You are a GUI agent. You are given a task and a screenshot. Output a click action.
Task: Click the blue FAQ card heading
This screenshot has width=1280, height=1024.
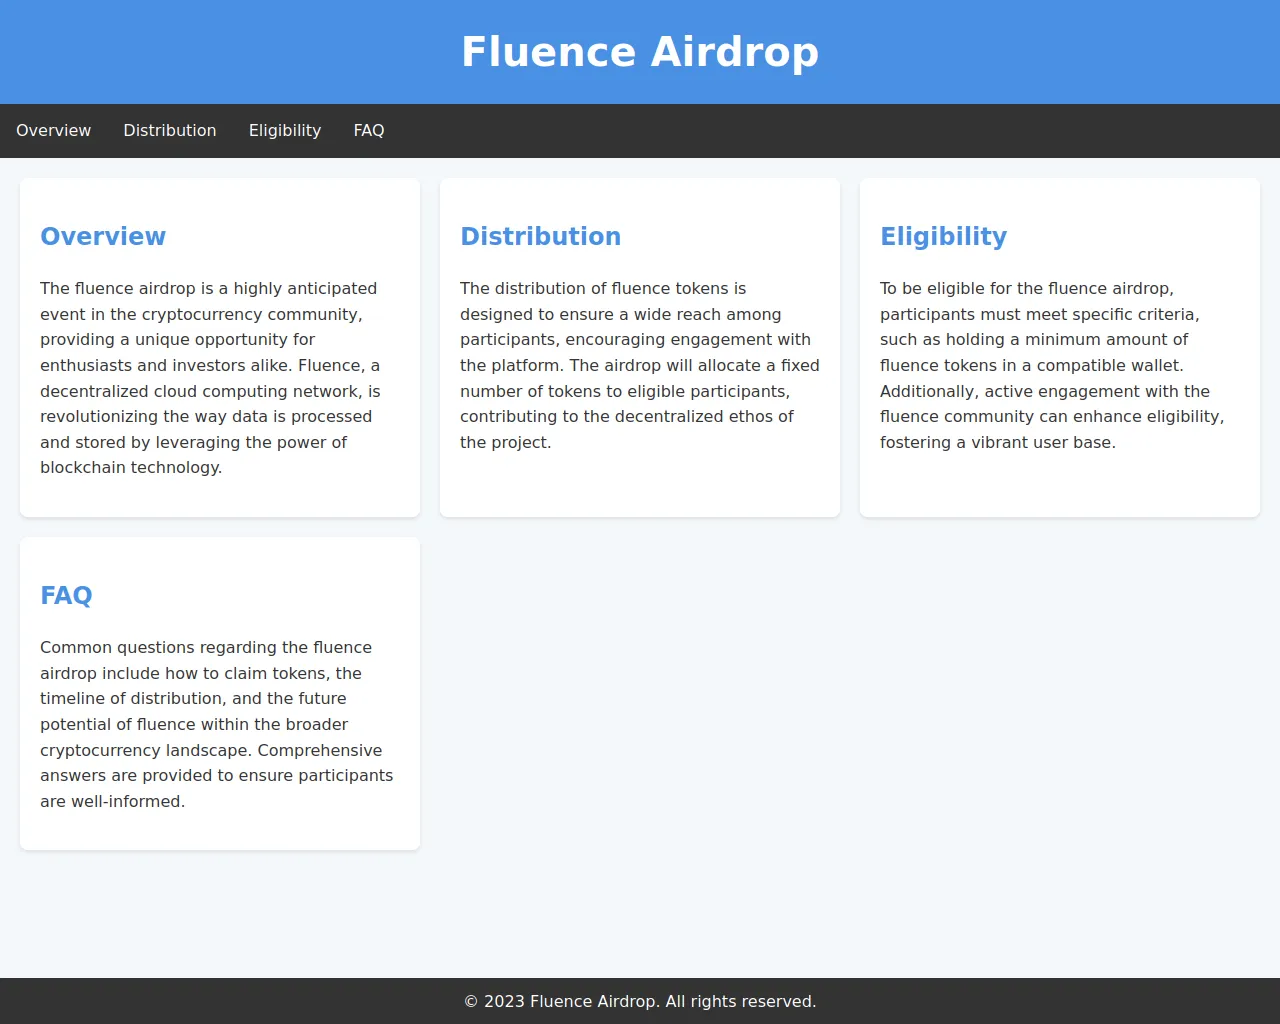click(x=66, y=596)
